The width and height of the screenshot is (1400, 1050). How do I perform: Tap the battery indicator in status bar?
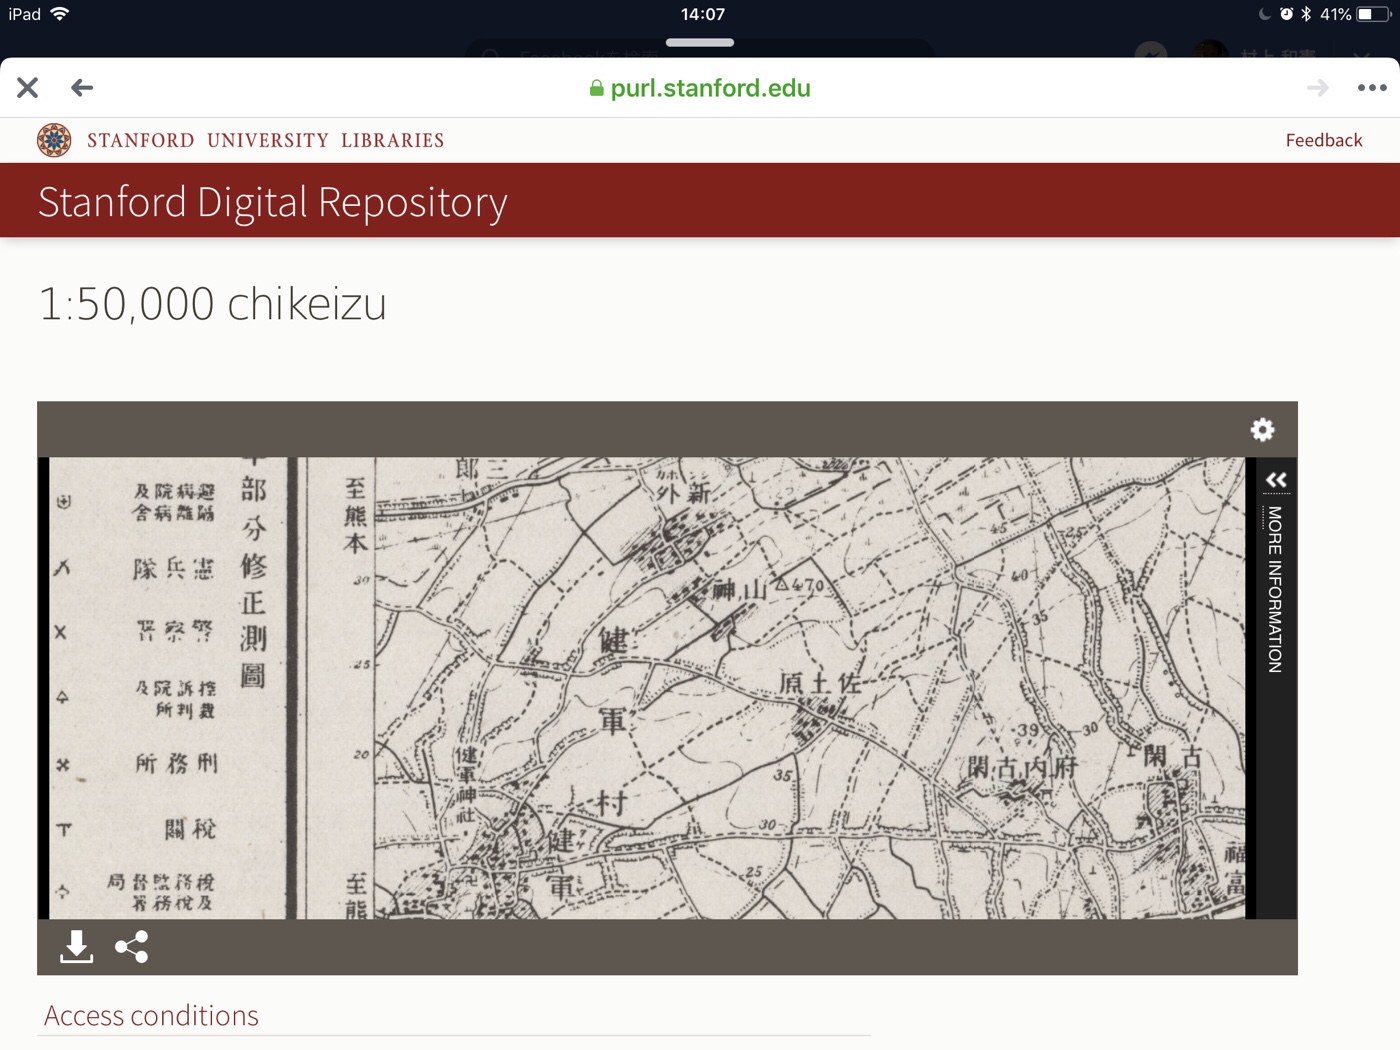[1371, 14]
